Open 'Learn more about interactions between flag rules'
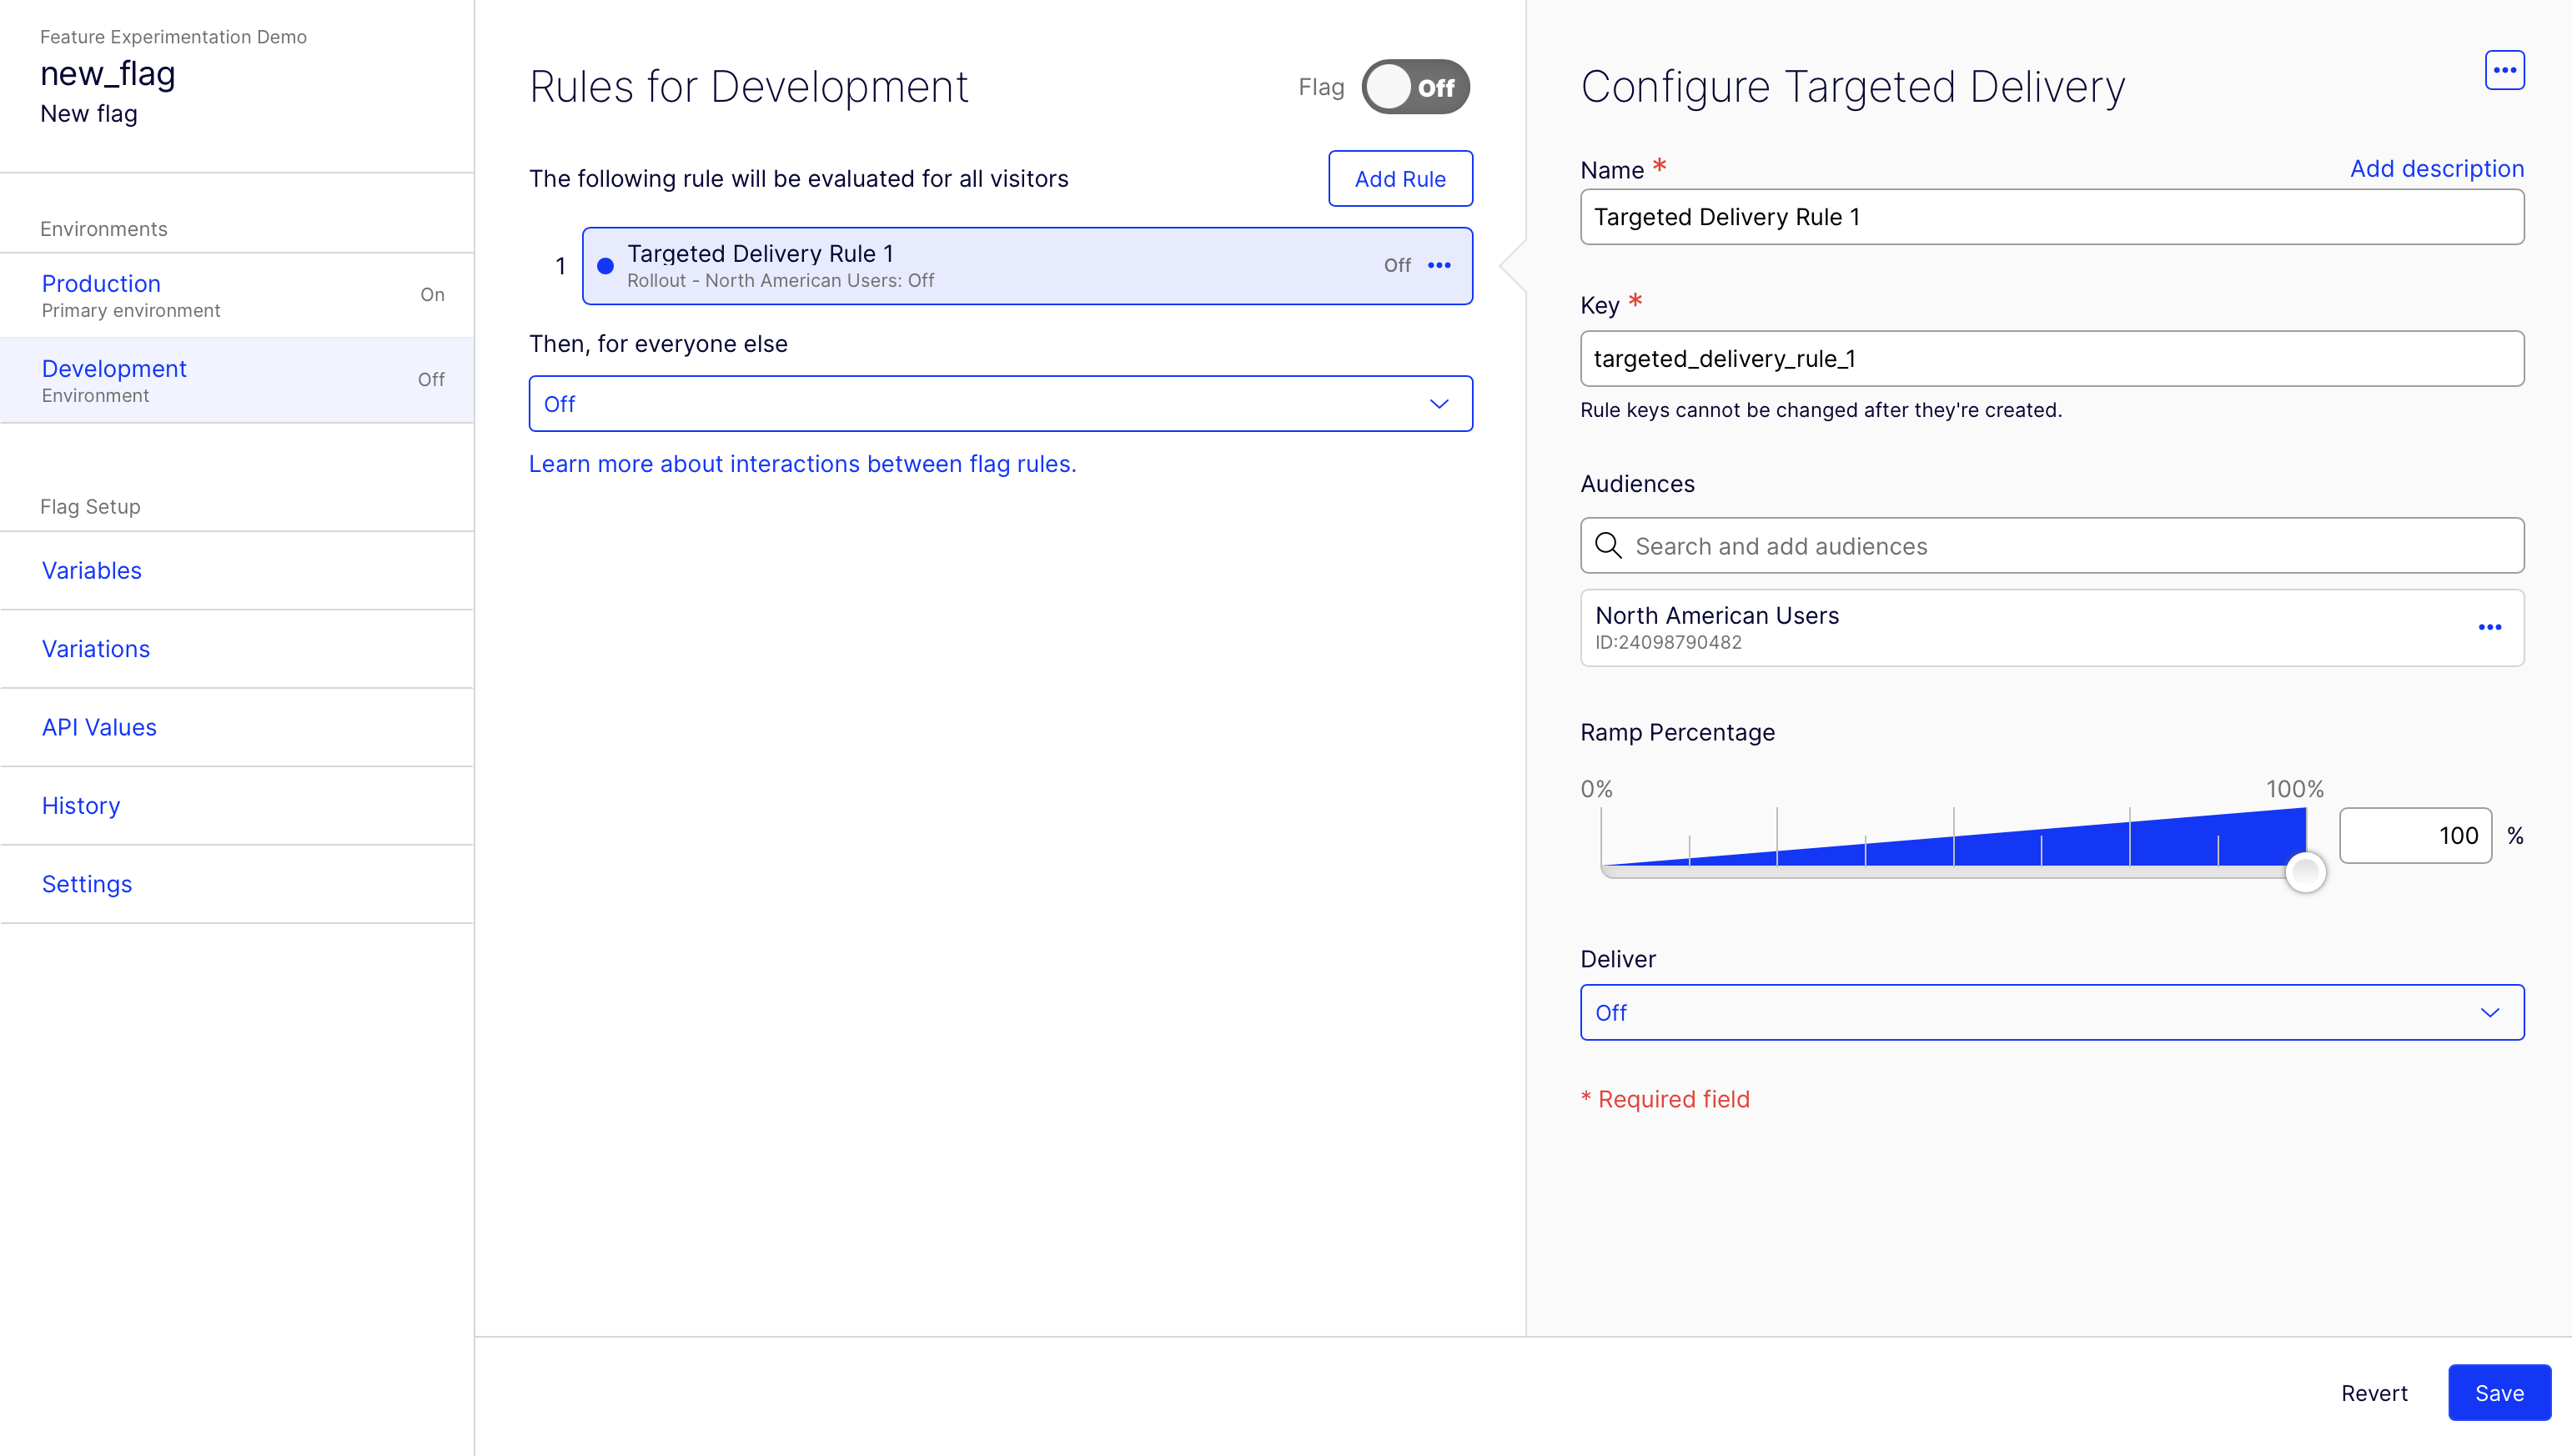This screenshot has height=1456, width=2572. point(802,464)
